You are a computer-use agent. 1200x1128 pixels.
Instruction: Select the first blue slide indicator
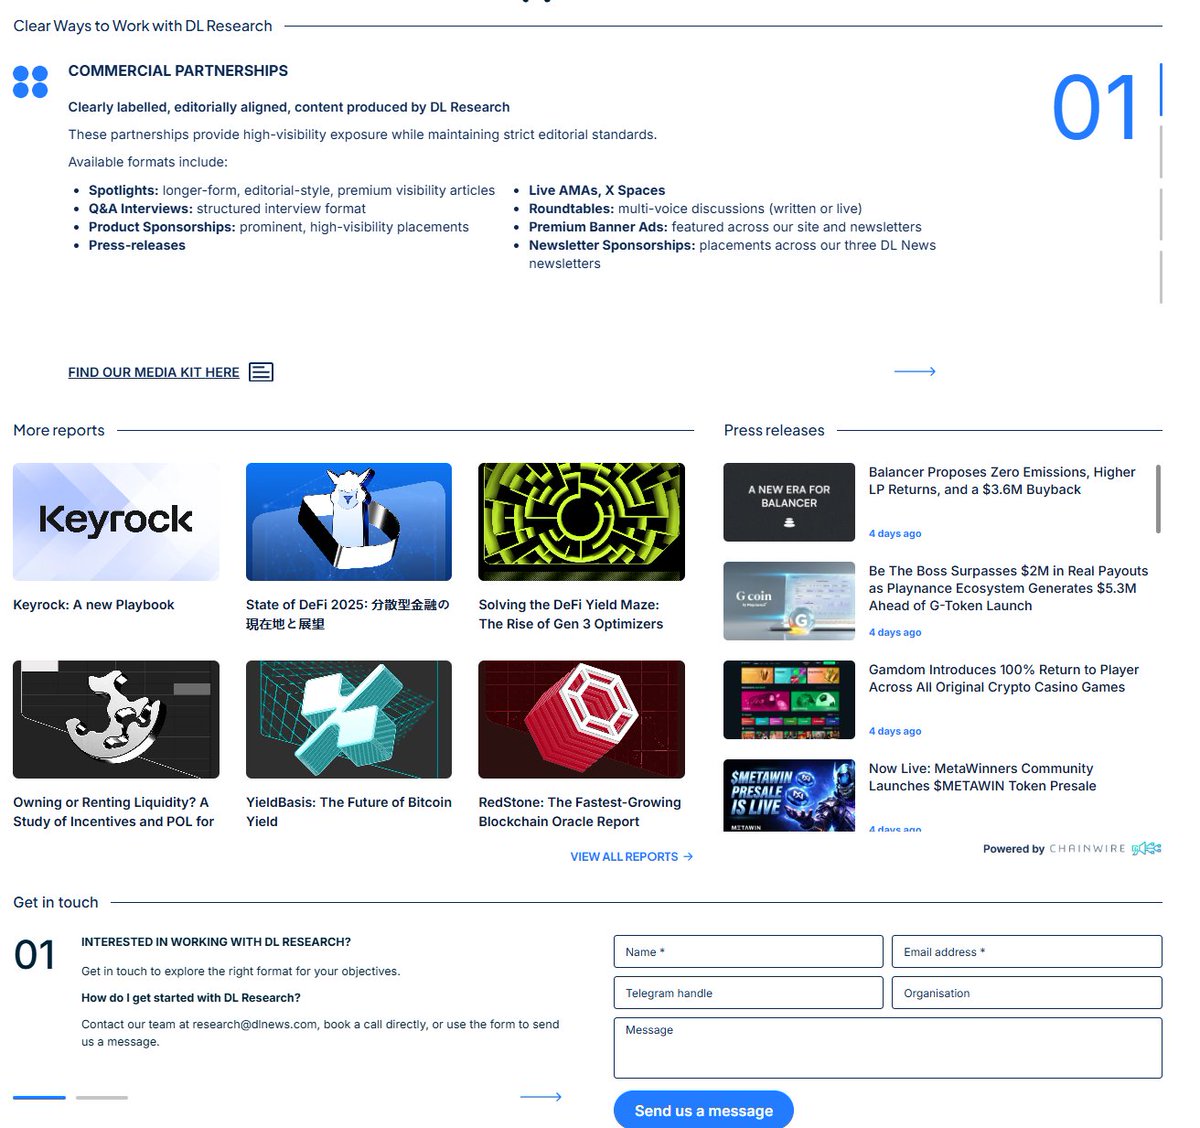pos(39,1098)
